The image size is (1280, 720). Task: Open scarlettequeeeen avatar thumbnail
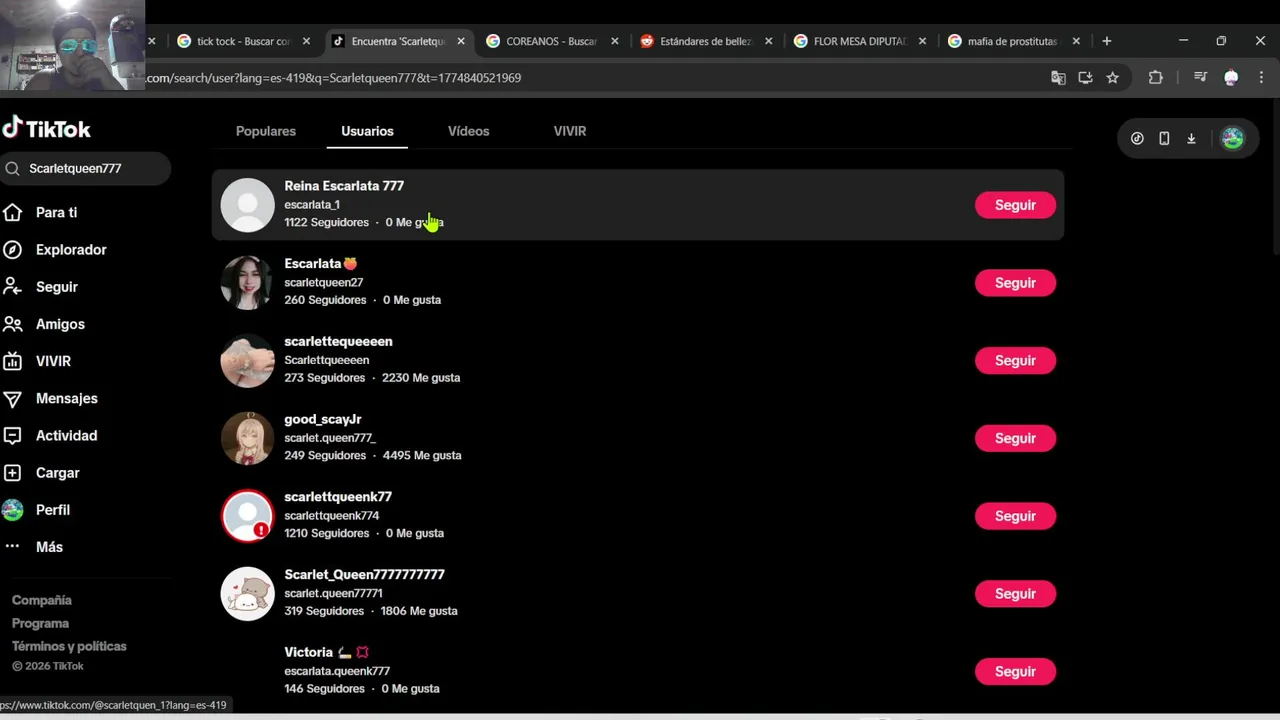tap(247, 360)
